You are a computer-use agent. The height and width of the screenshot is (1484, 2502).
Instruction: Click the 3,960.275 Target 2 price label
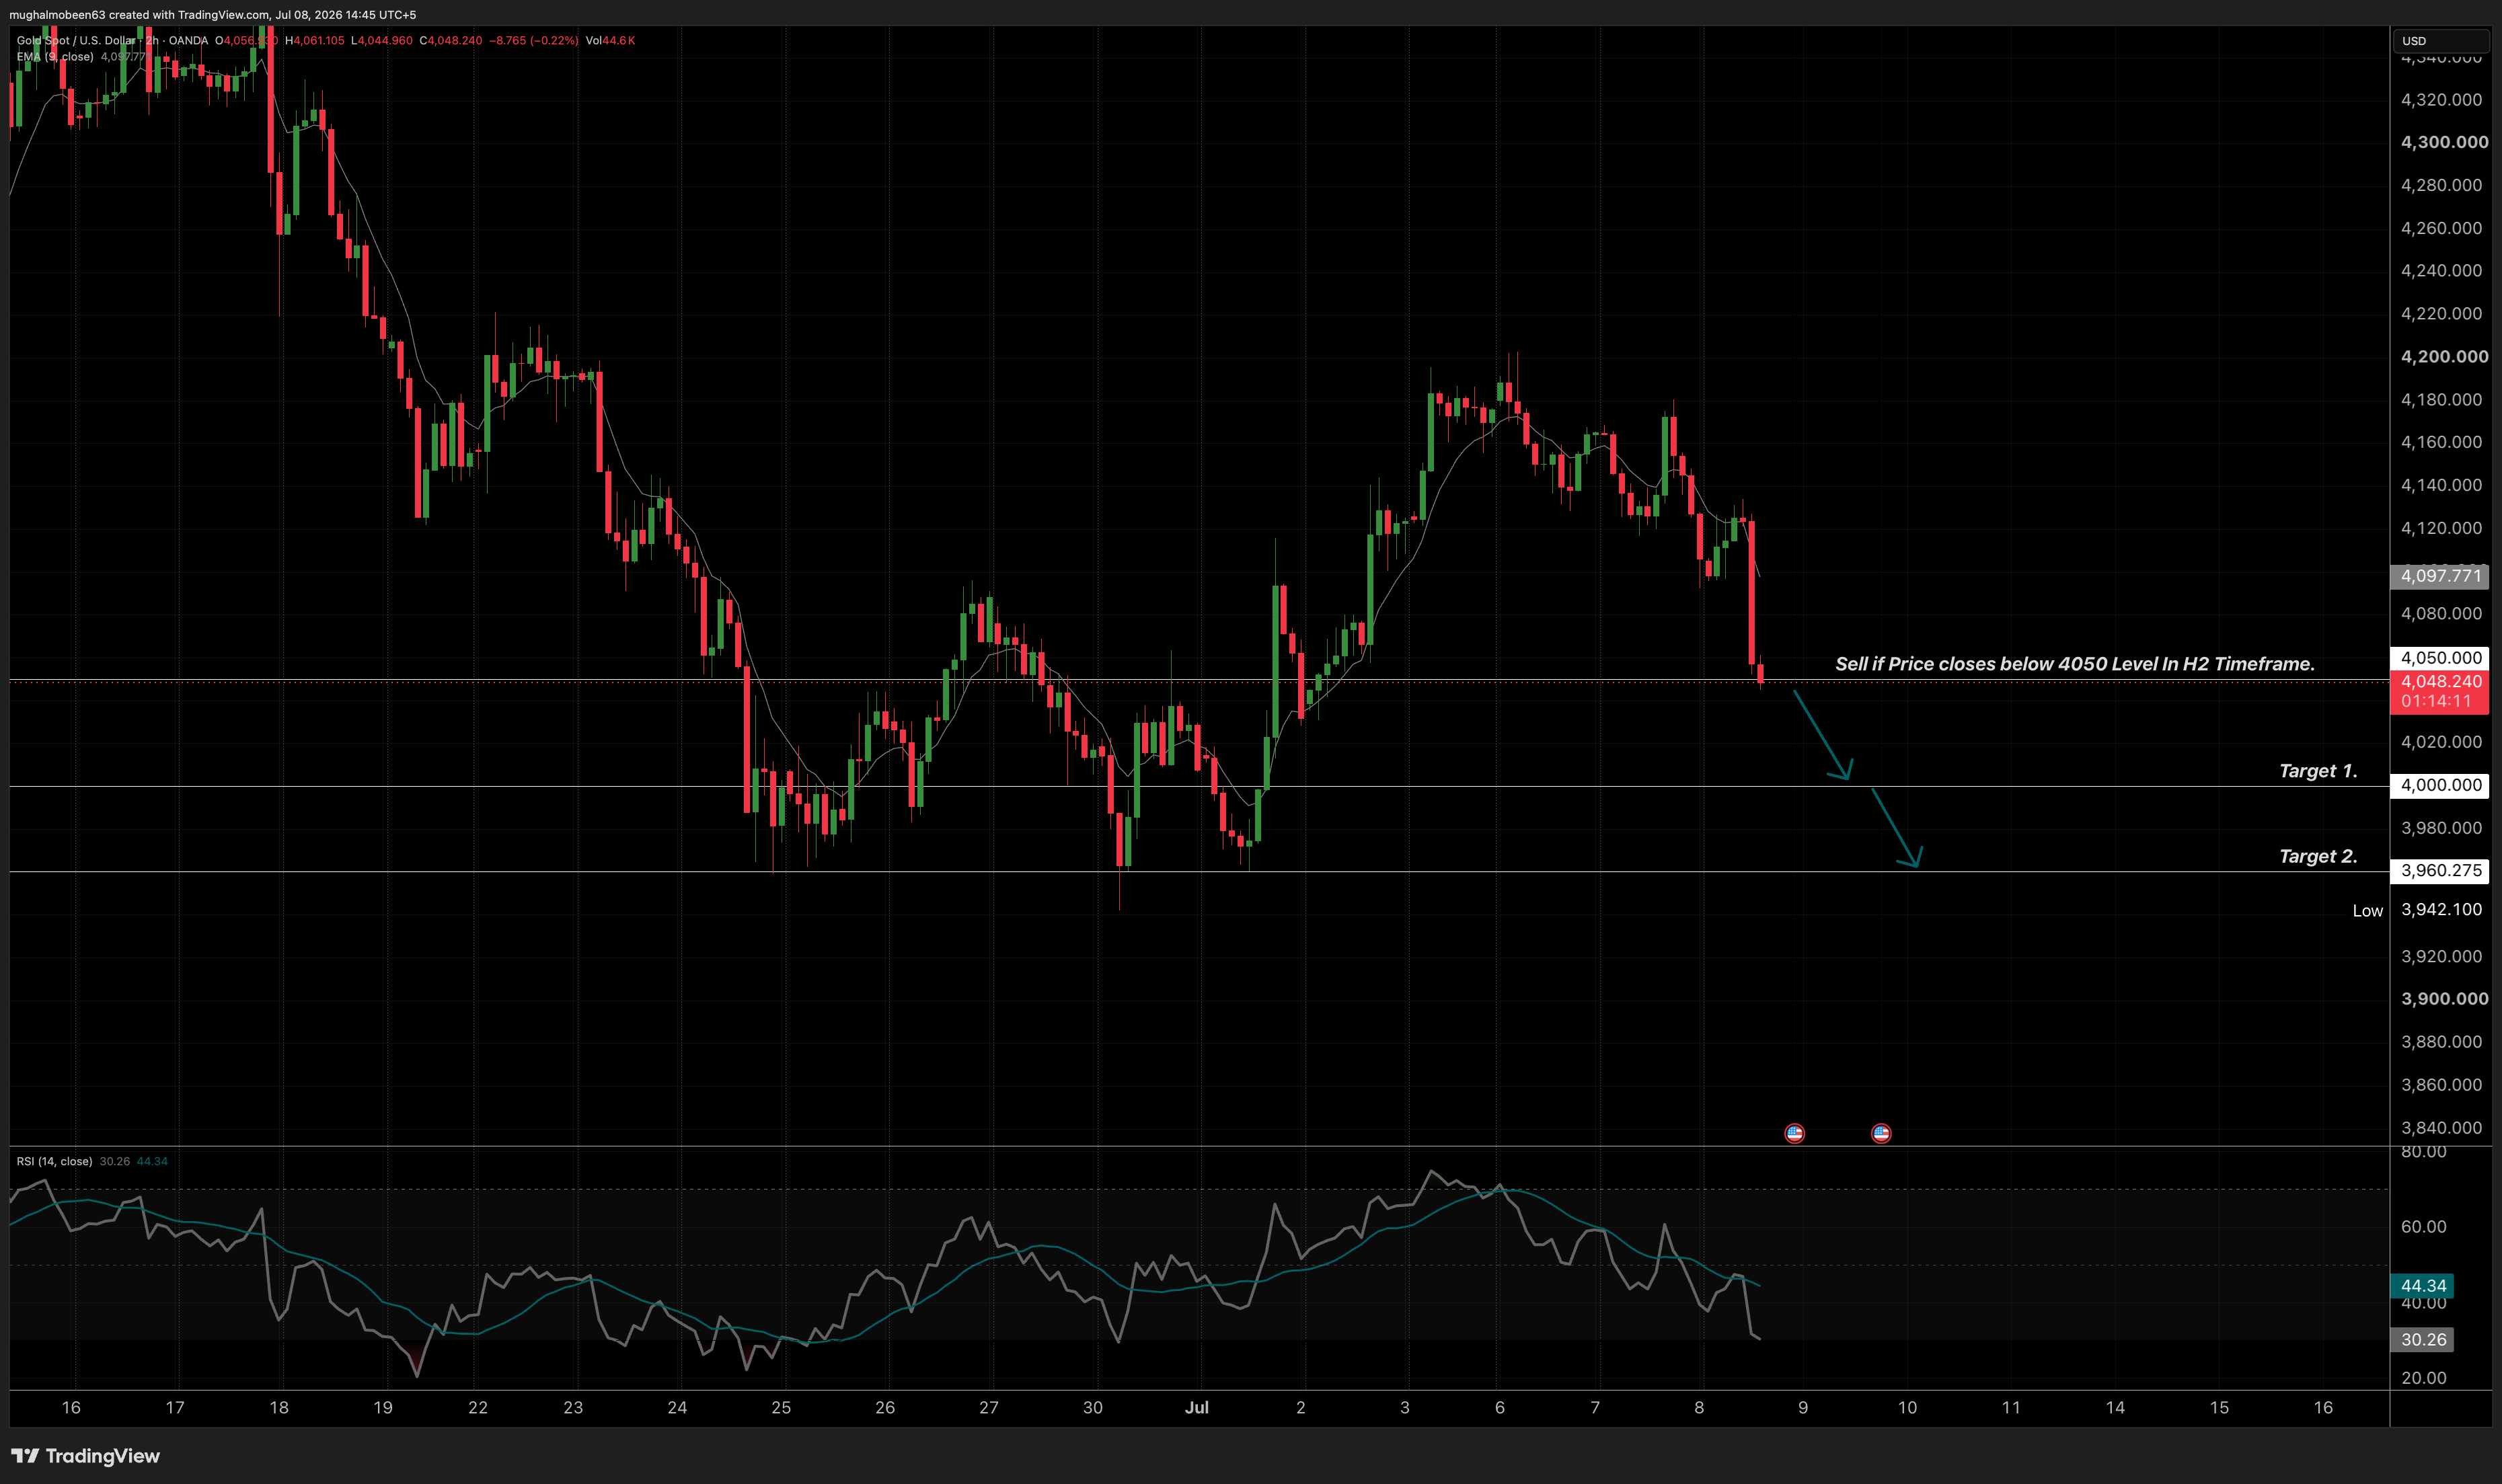tap(2440, 870)
